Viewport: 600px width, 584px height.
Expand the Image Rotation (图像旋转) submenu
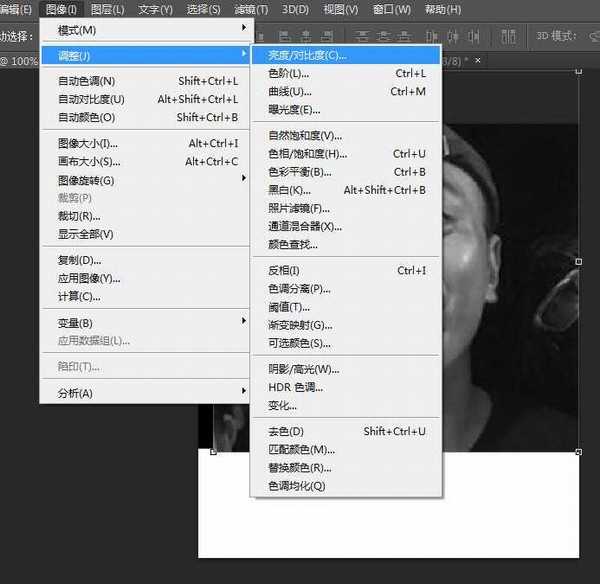(x=86, y=180)
